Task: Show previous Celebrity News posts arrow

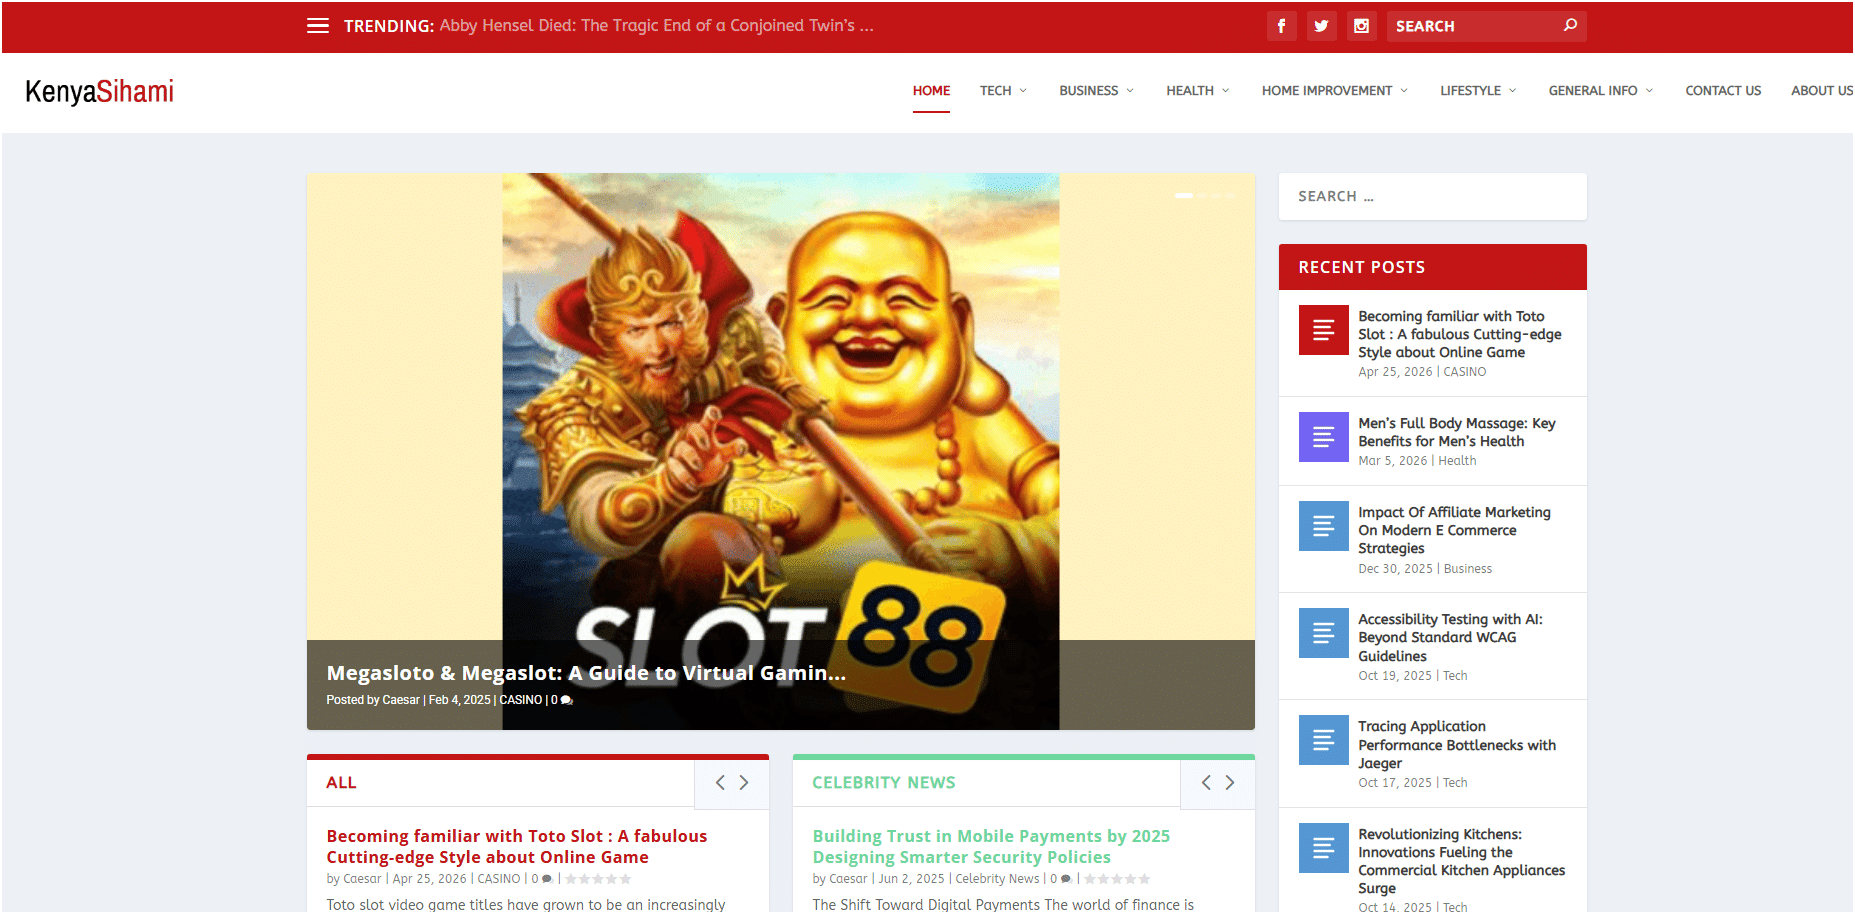Action: (1206, 783)
